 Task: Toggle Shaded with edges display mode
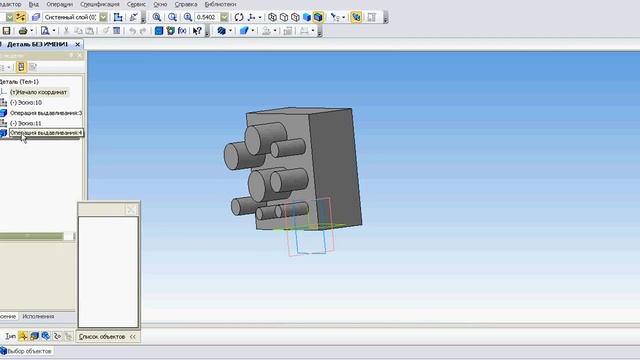(x=318, y=17)
